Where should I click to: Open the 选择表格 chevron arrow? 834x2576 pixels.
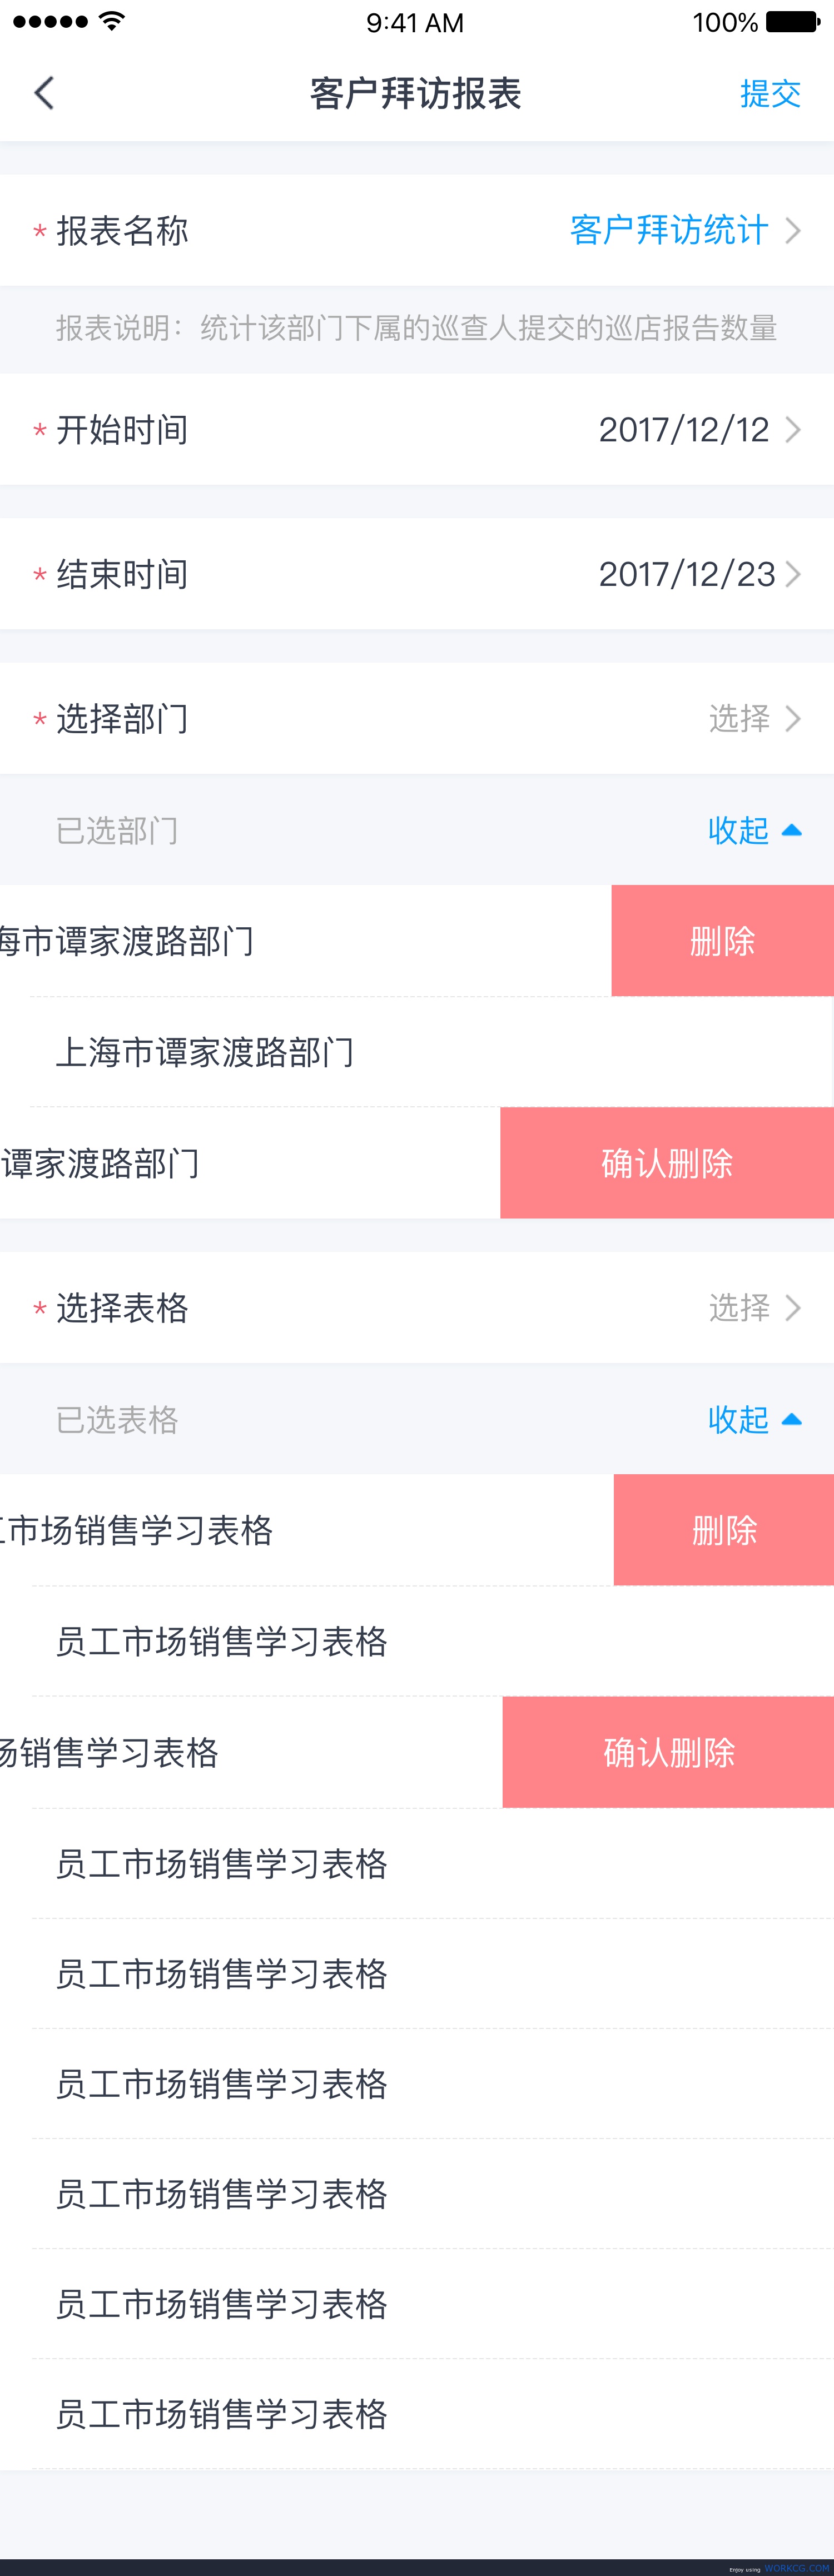point(793,1307)
